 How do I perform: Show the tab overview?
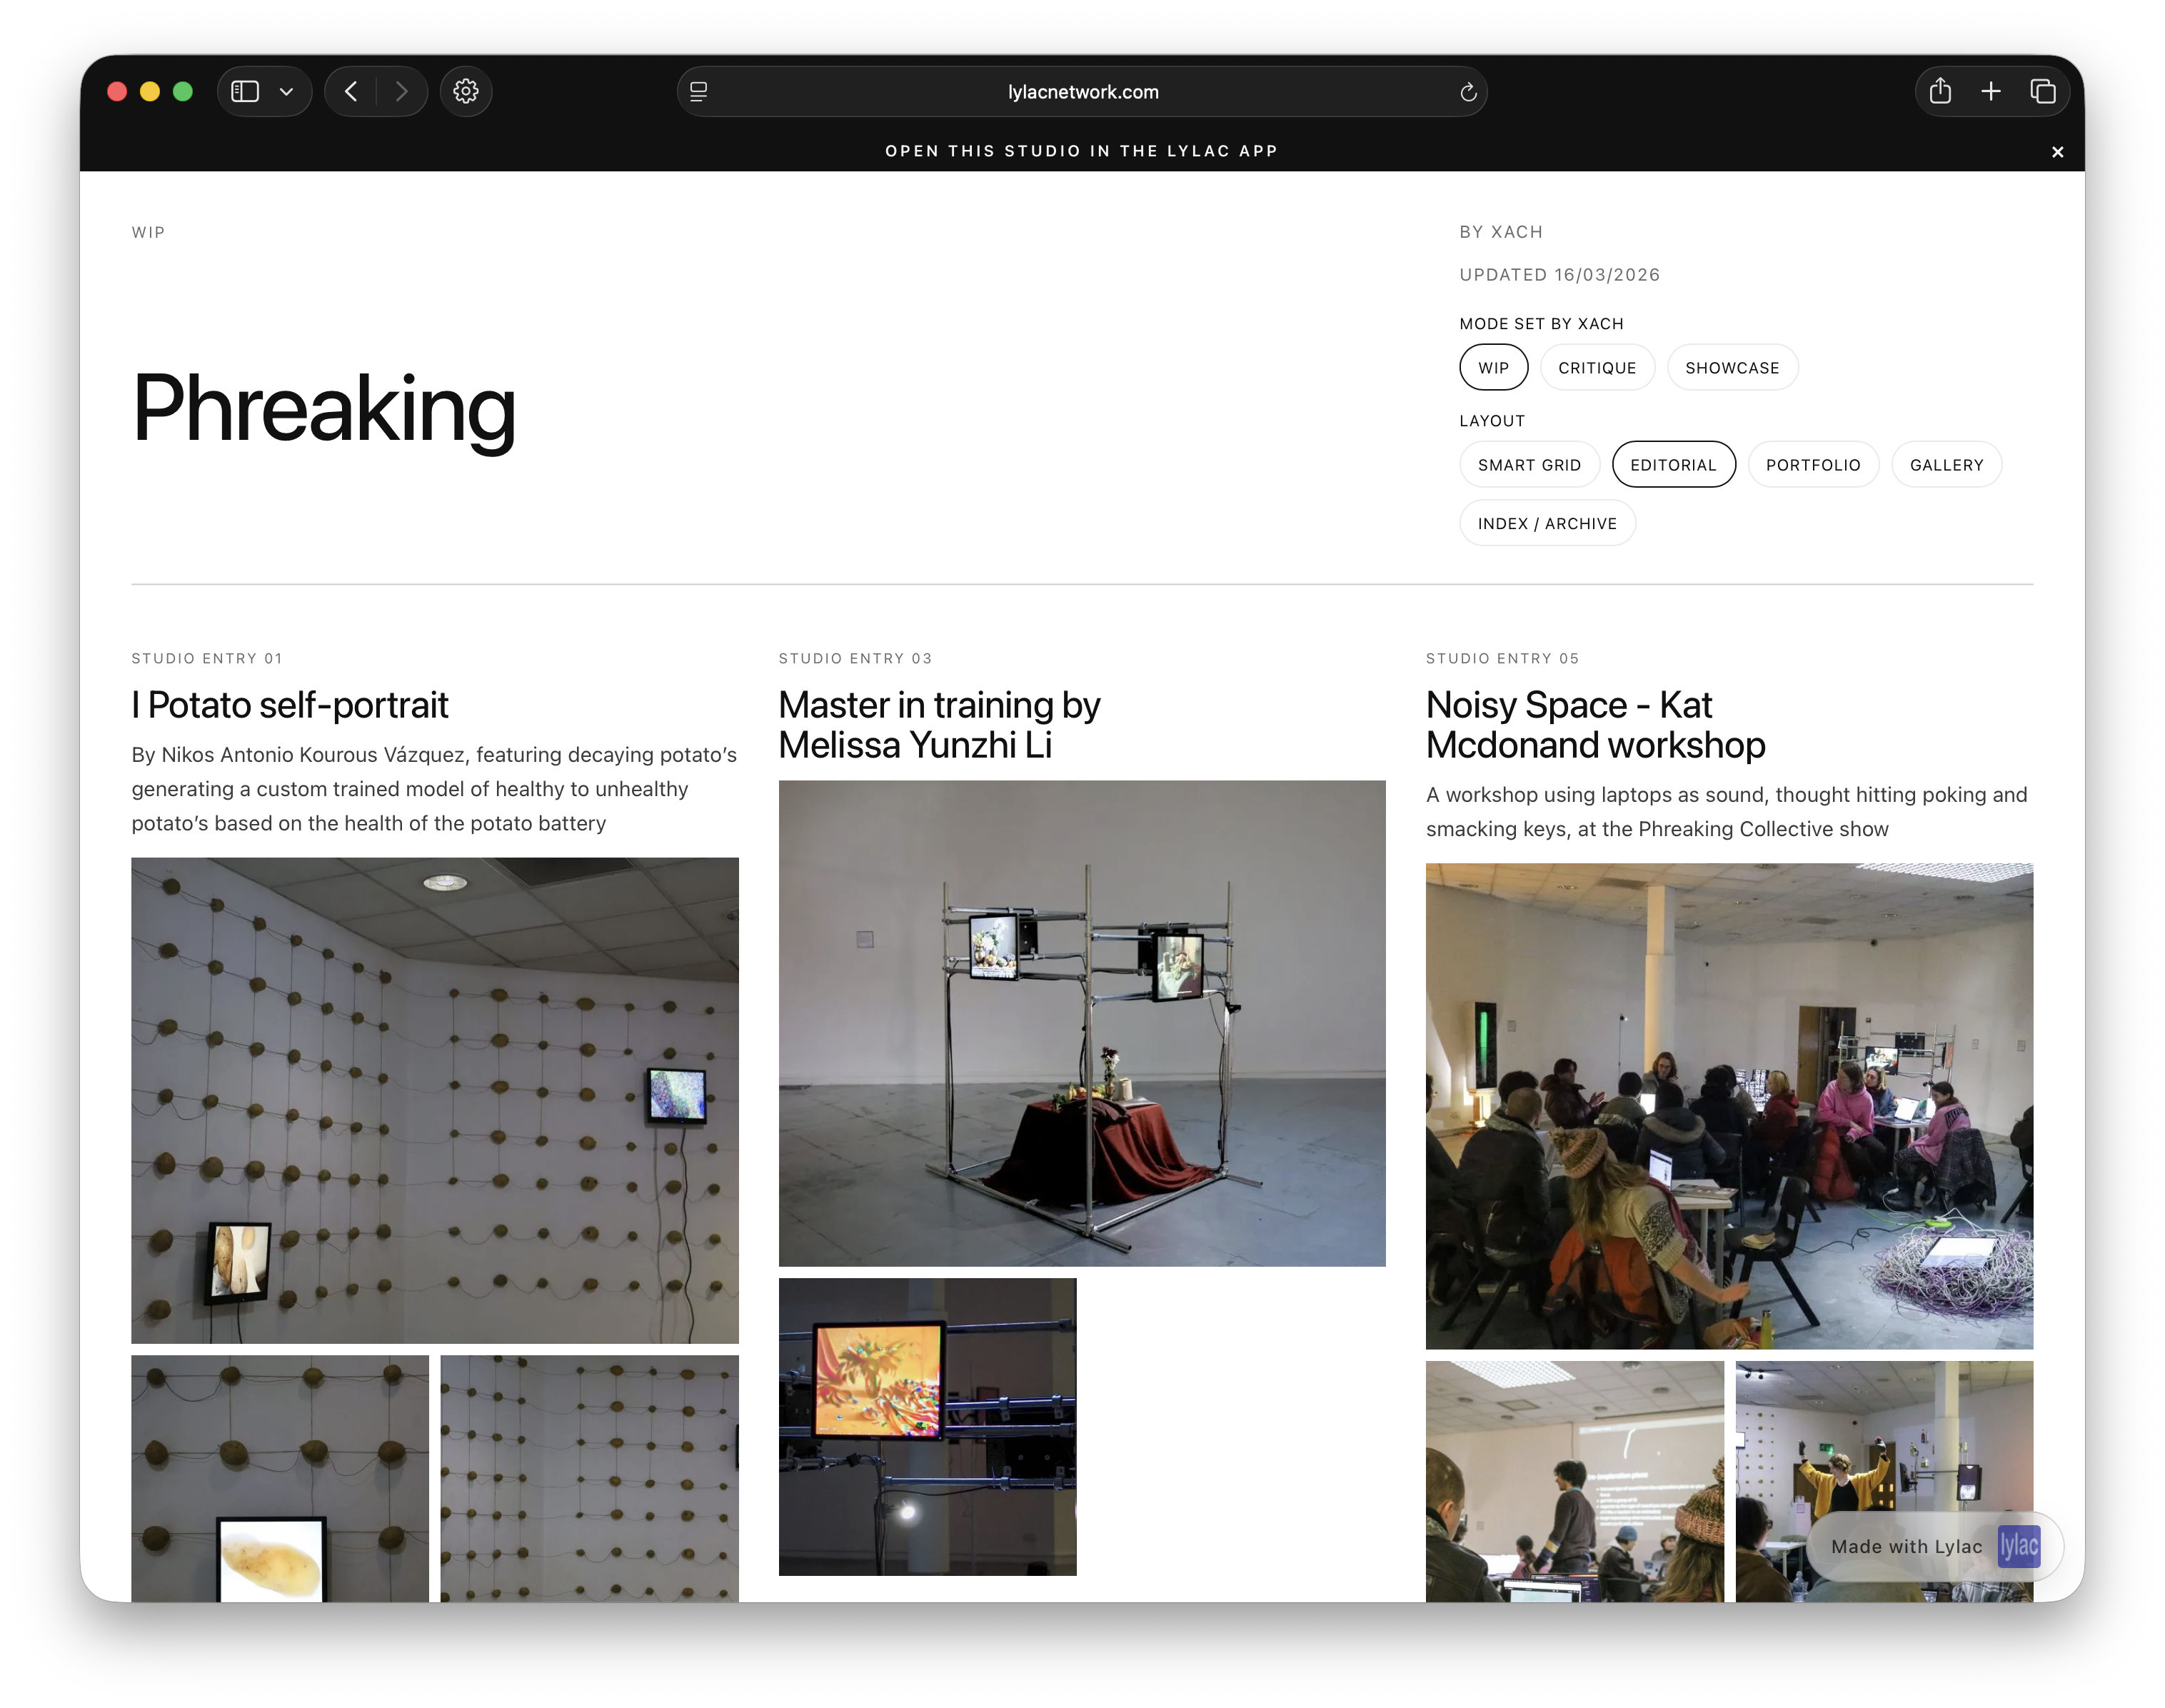point(2043,91)
